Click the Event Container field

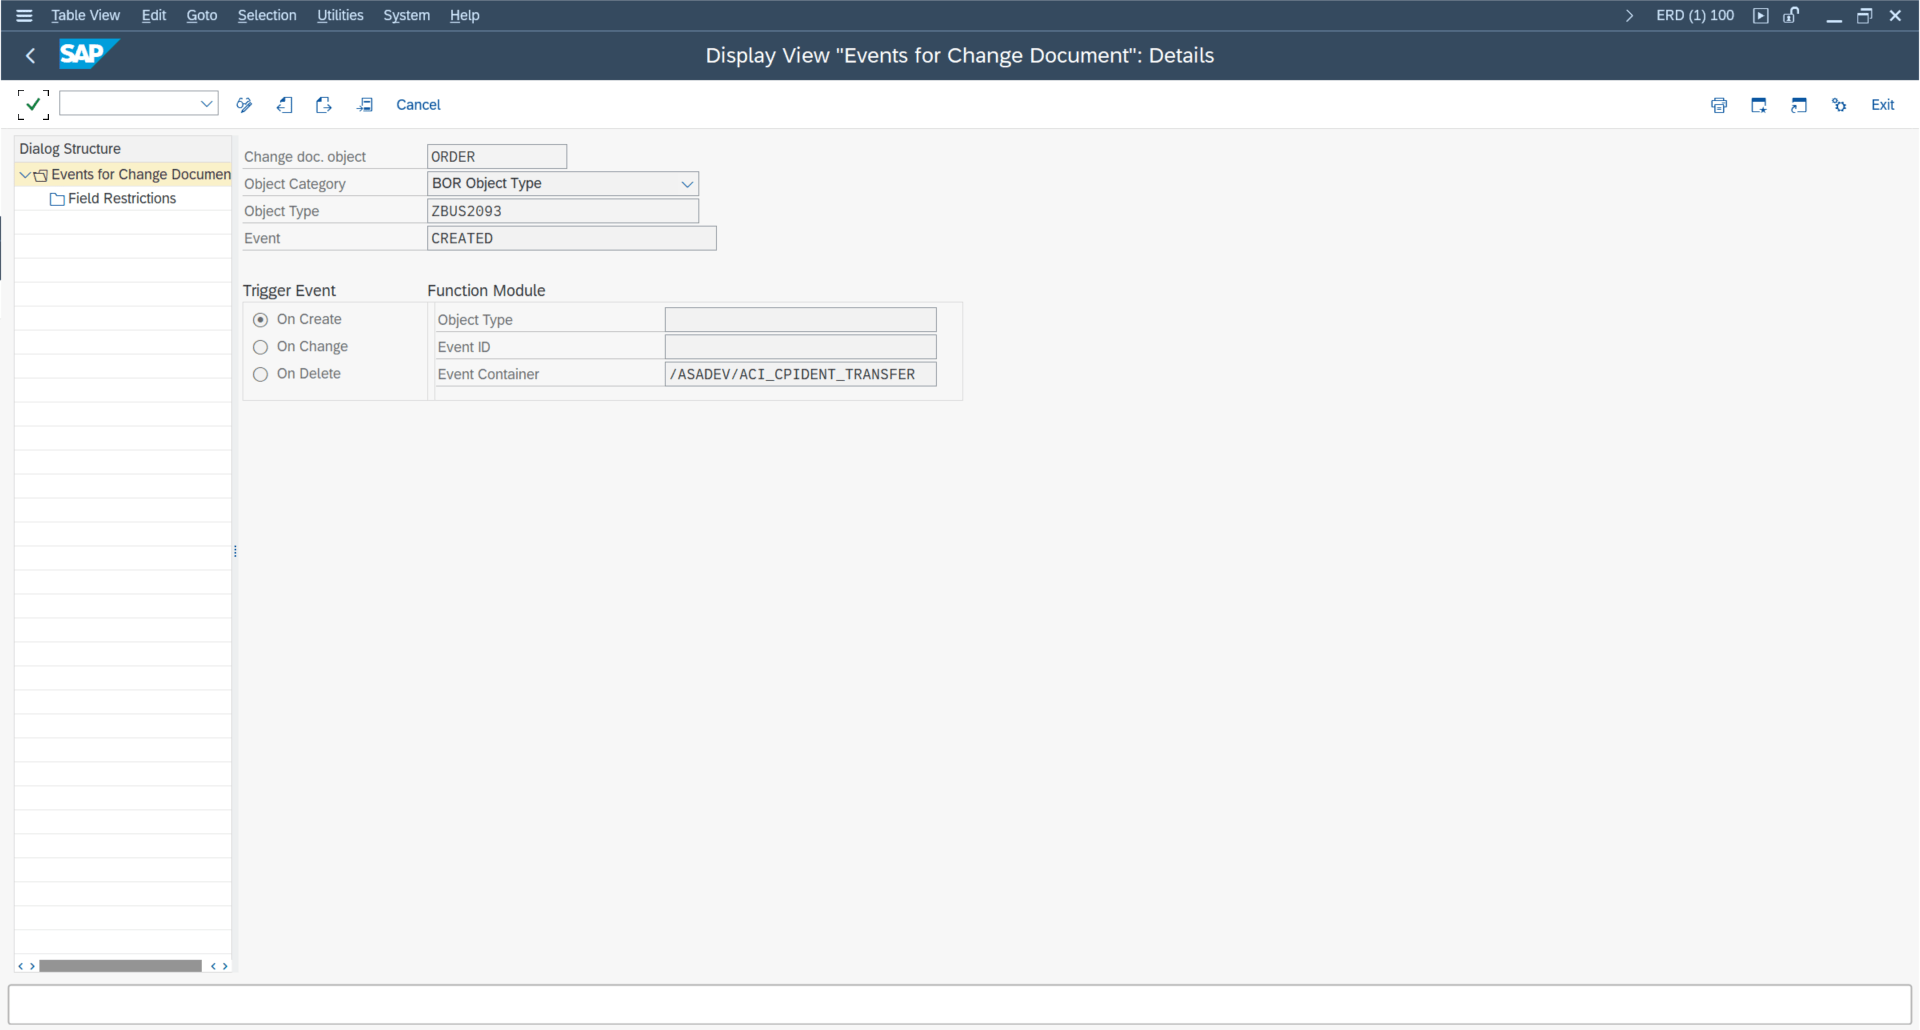click(x=801, y=374)
